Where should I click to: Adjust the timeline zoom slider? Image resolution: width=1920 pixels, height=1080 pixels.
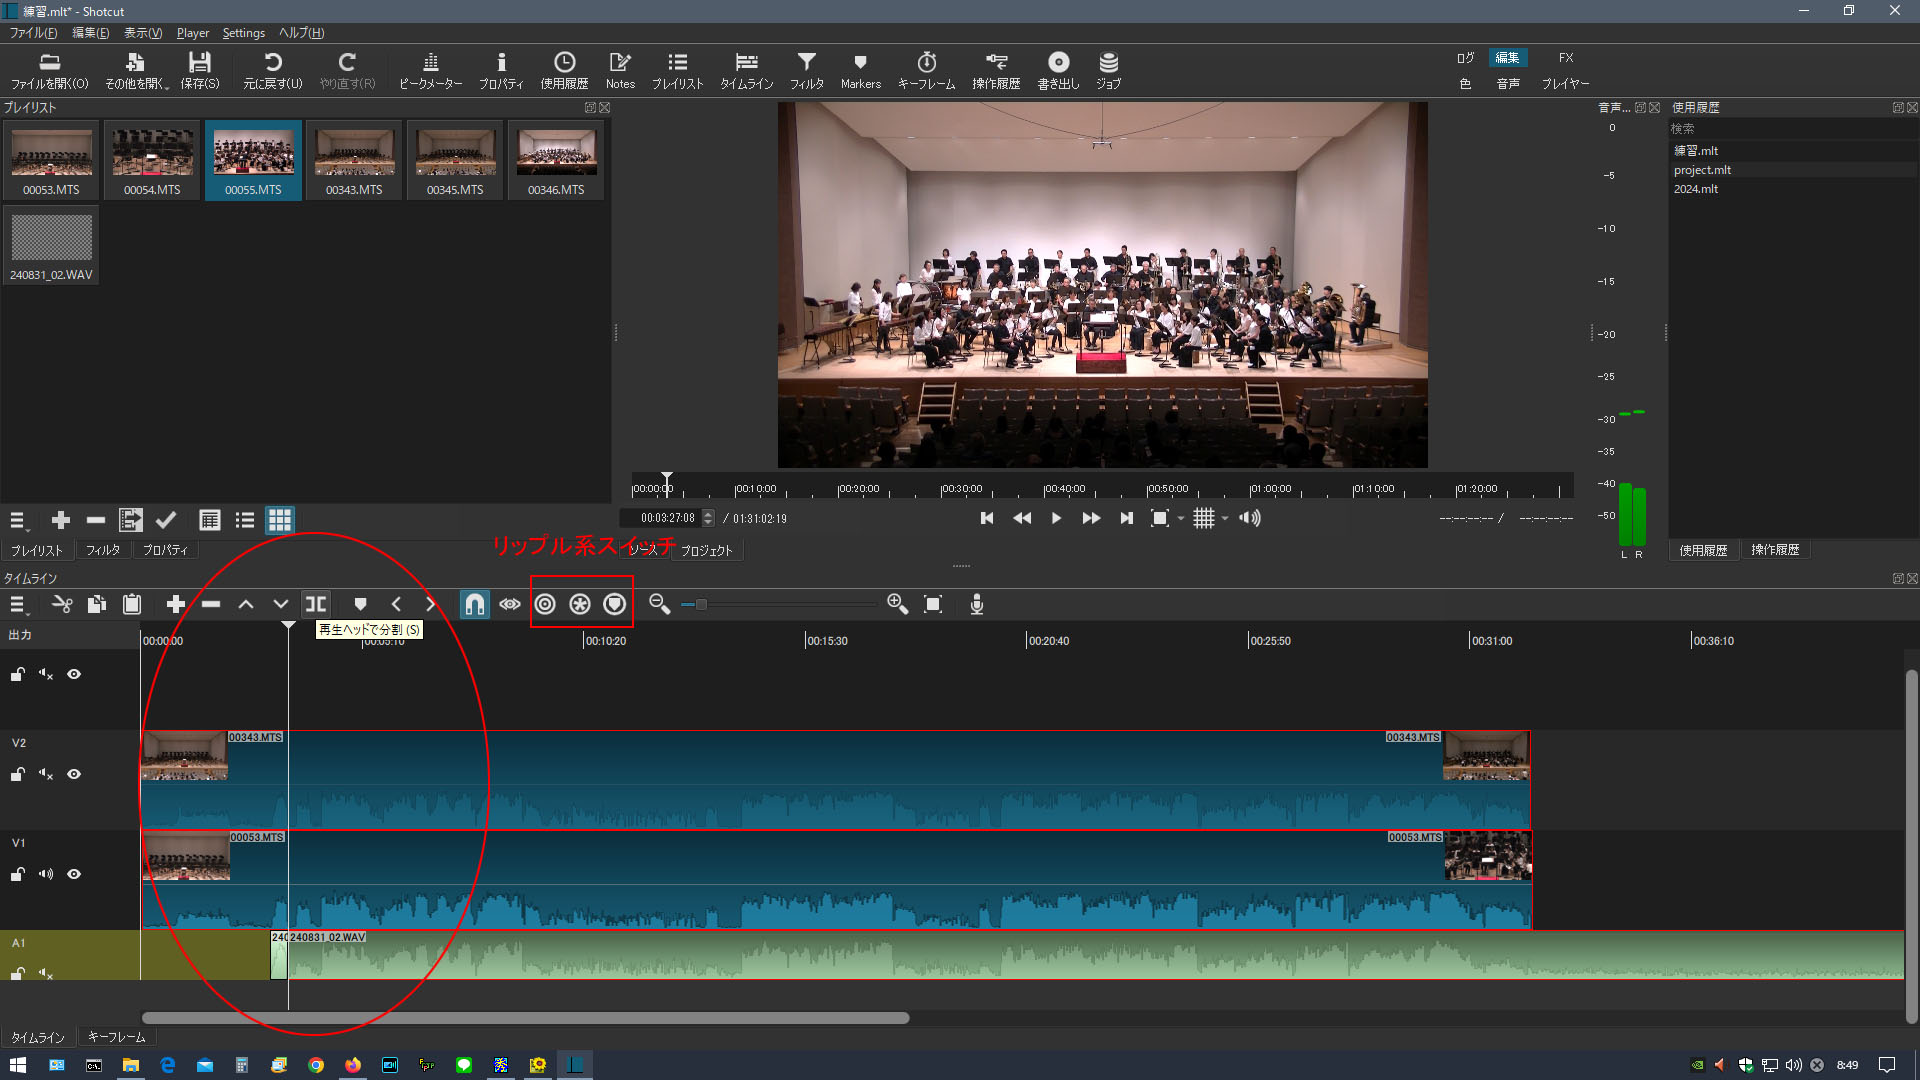(701, 604)
